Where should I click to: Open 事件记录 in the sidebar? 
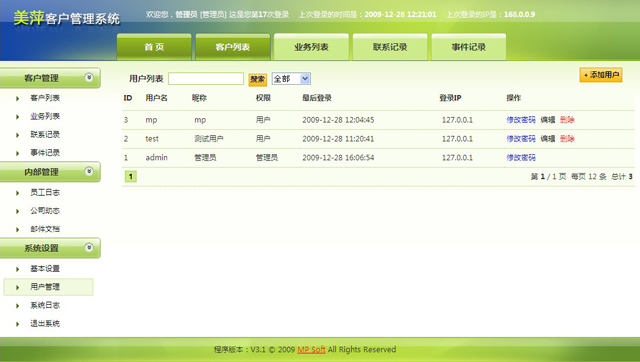pyautogui.click(x=45, y=153)
